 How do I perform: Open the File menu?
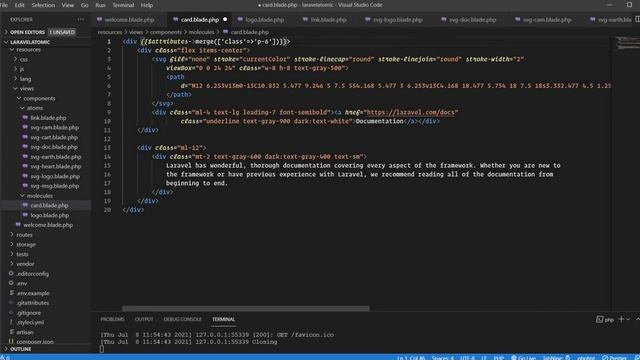coord(4,5)
